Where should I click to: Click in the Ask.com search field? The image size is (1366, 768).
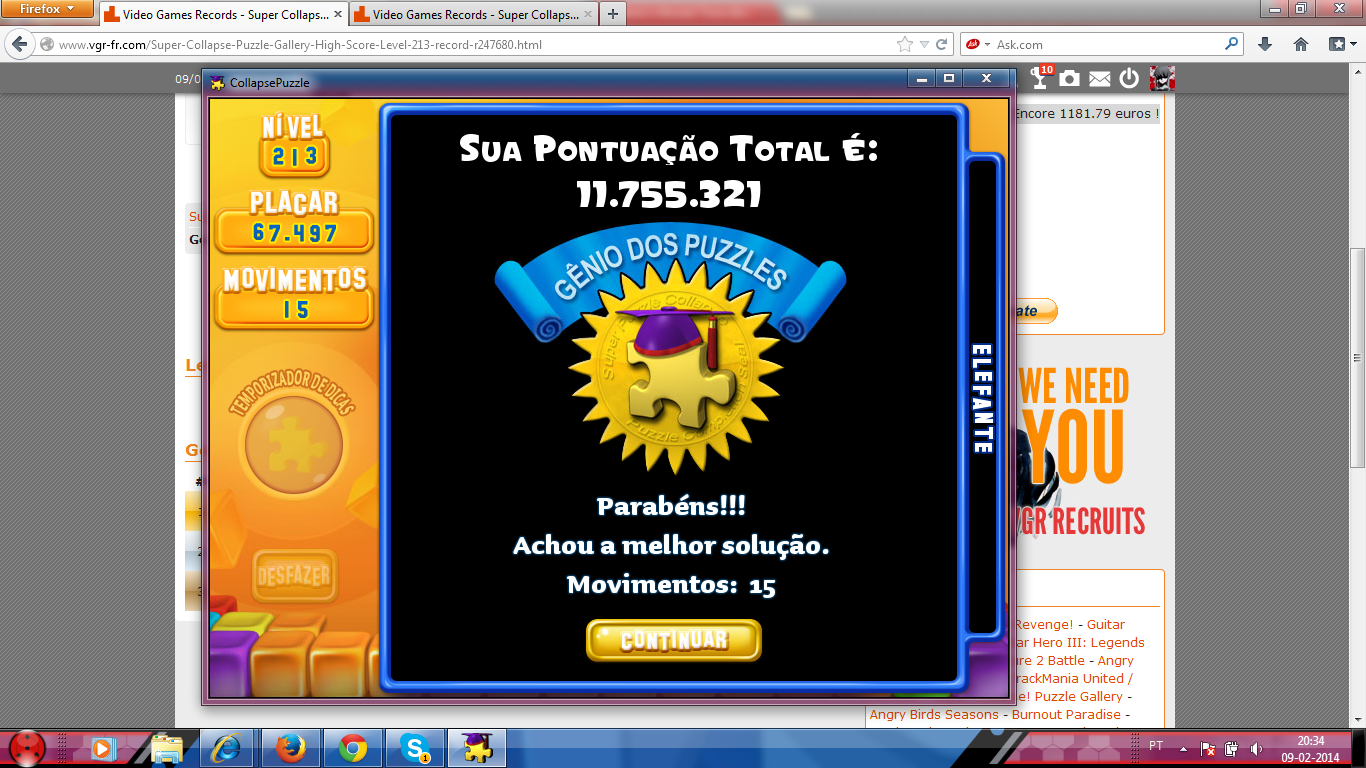point(1105,44)
